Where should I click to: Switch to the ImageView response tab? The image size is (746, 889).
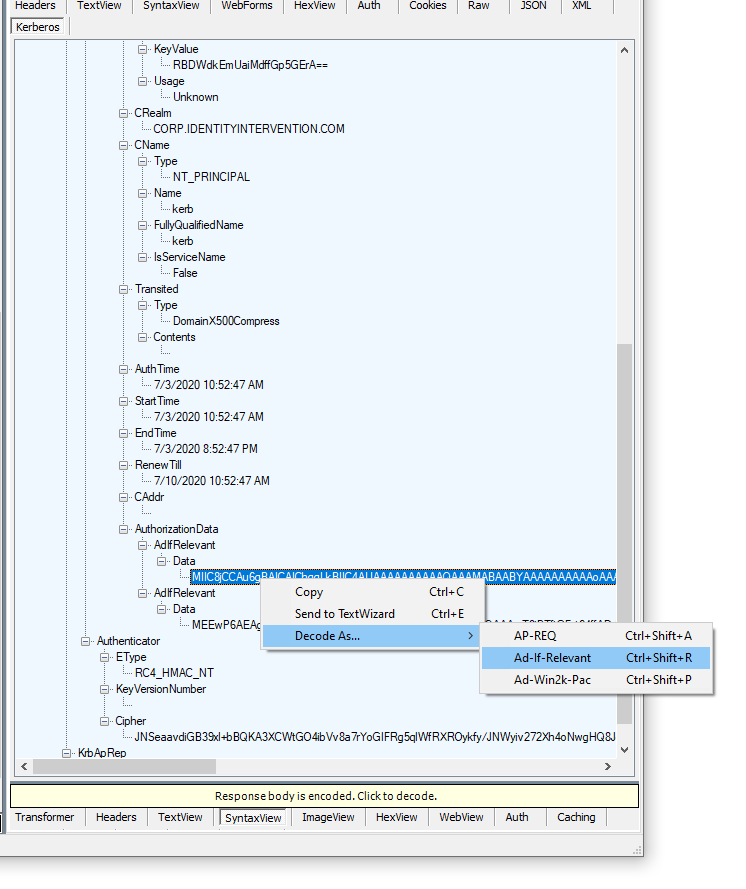click(x=328, y=817)
